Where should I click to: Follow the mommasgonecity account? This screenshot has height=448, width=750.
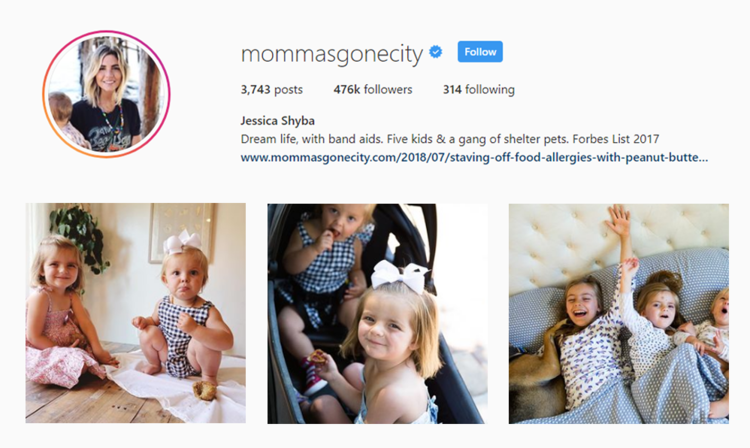click(x=480, y=52)
